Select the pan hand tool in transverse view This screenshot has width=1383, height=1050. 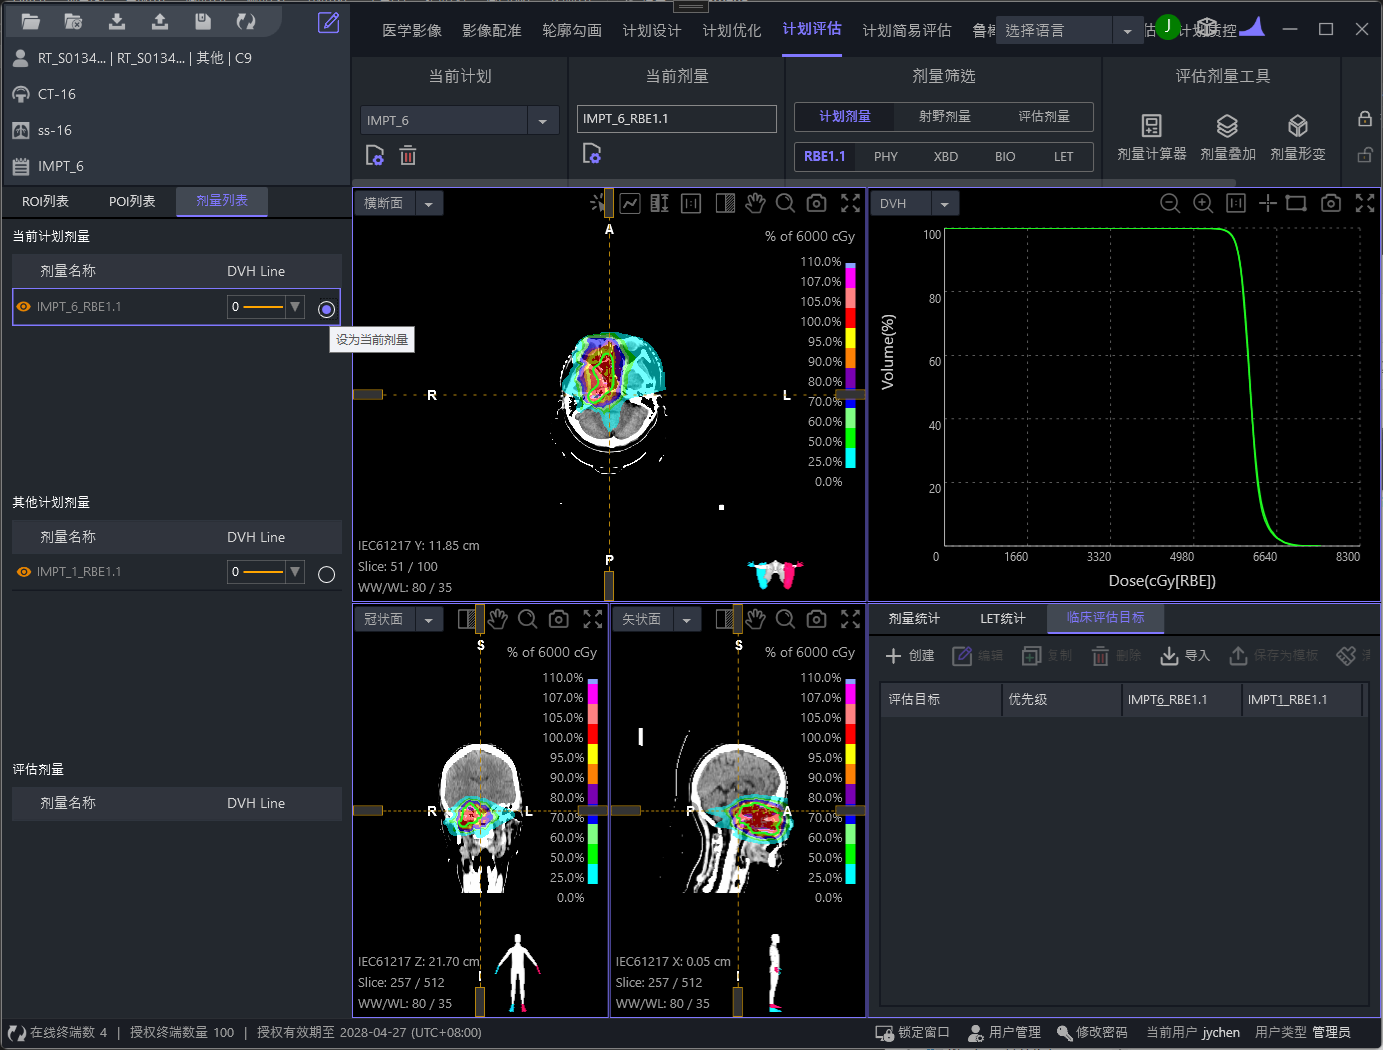point(755,203)
